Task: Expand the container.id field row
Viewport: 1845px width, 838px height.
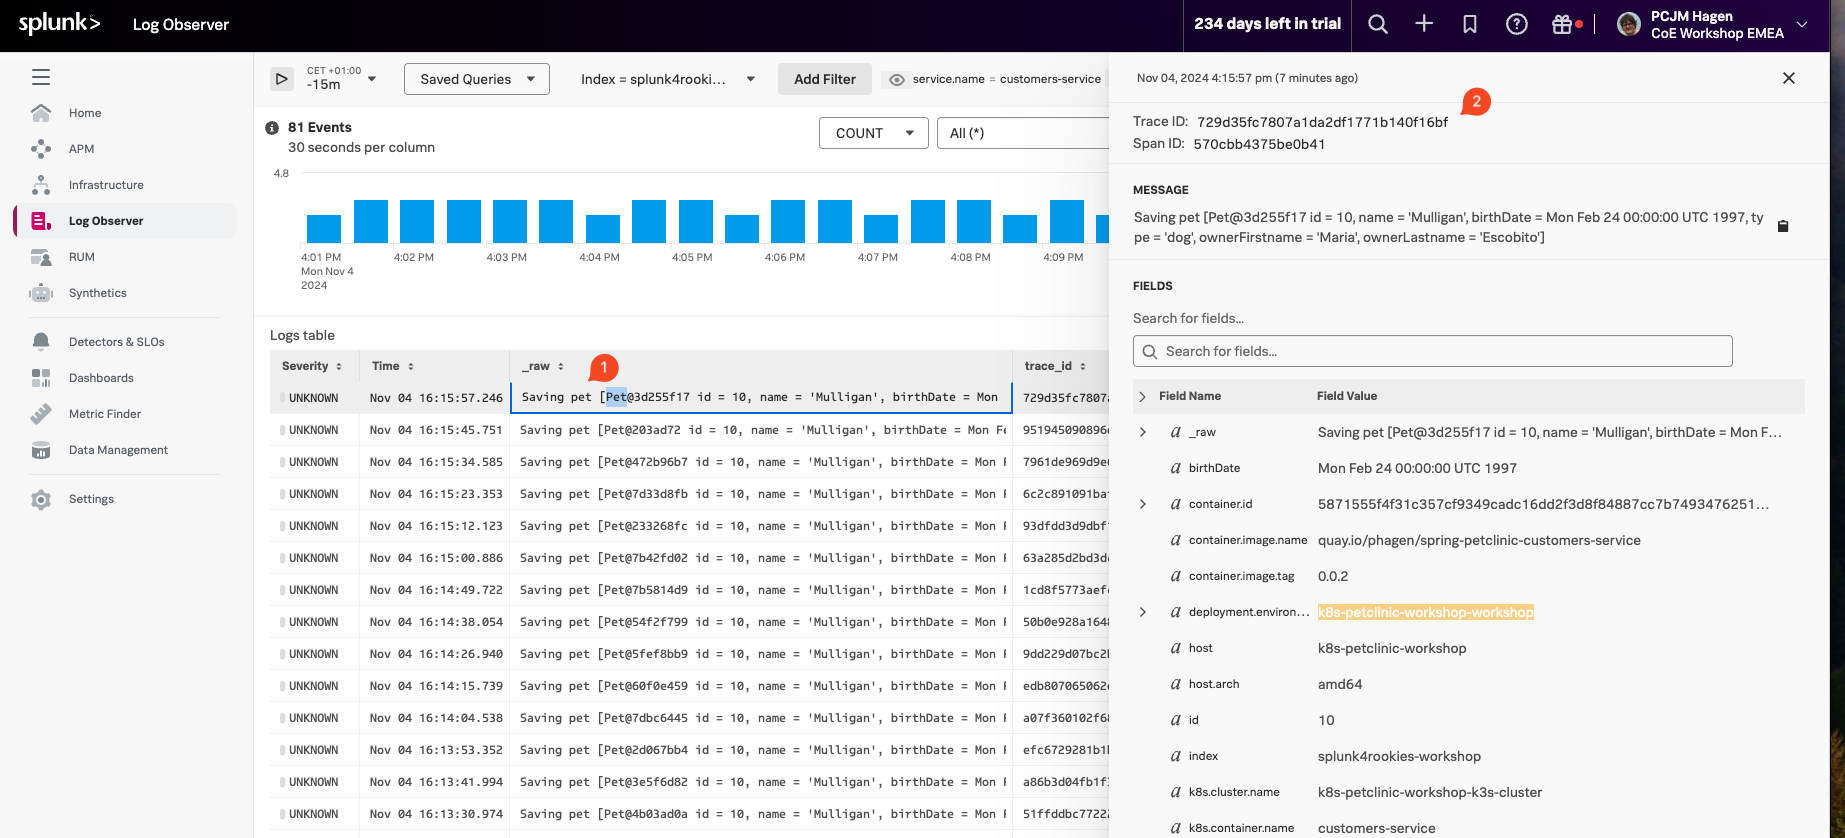Action: pos(1143,504)
